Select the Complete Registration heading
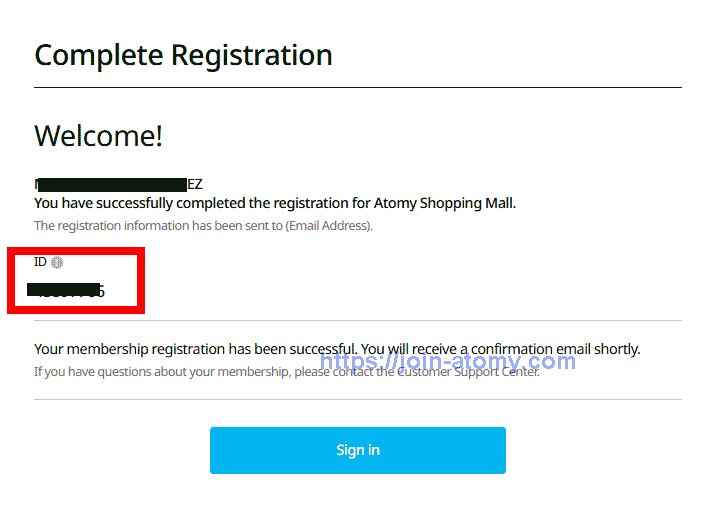 coord(183,55)
